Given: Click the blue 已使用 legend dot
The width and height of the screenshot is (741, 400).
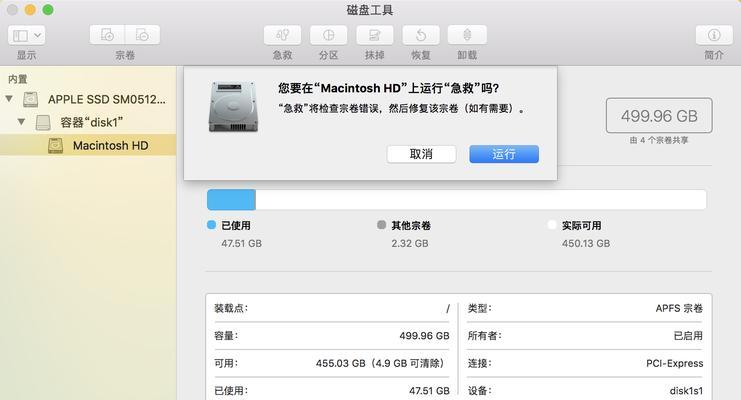Looking at the screenshot, I should click(x=211, y=225).
